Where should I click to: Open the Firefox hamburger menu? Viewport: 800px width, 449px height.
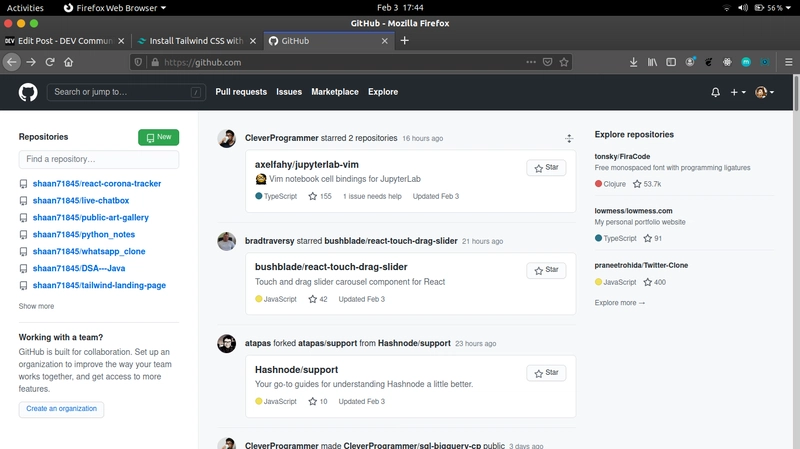point(788,62)
